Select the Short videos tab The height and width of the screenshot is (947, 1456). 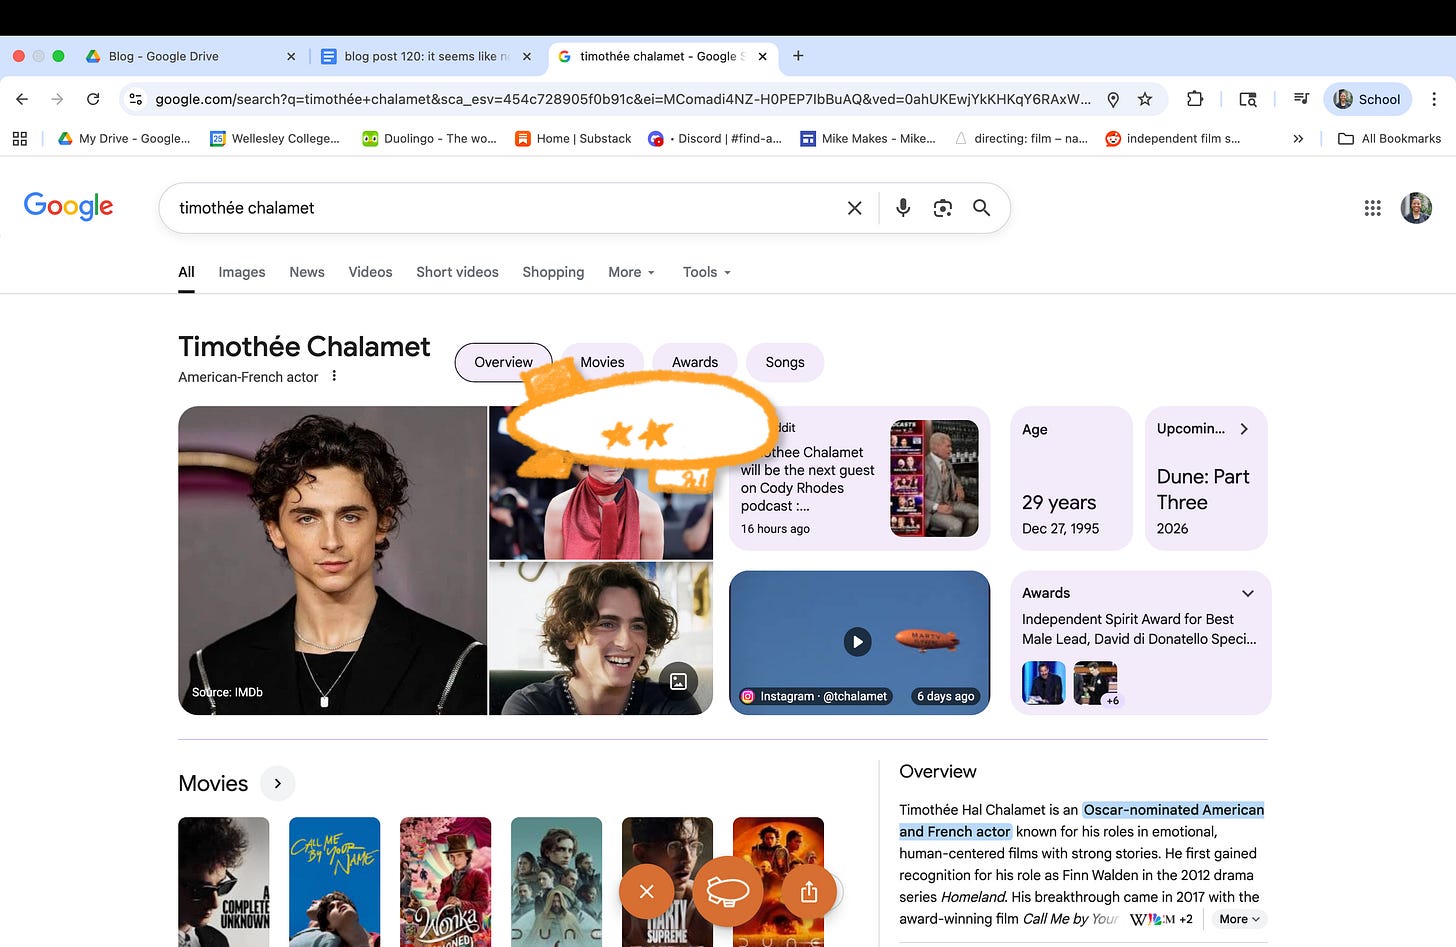[457, 272]
